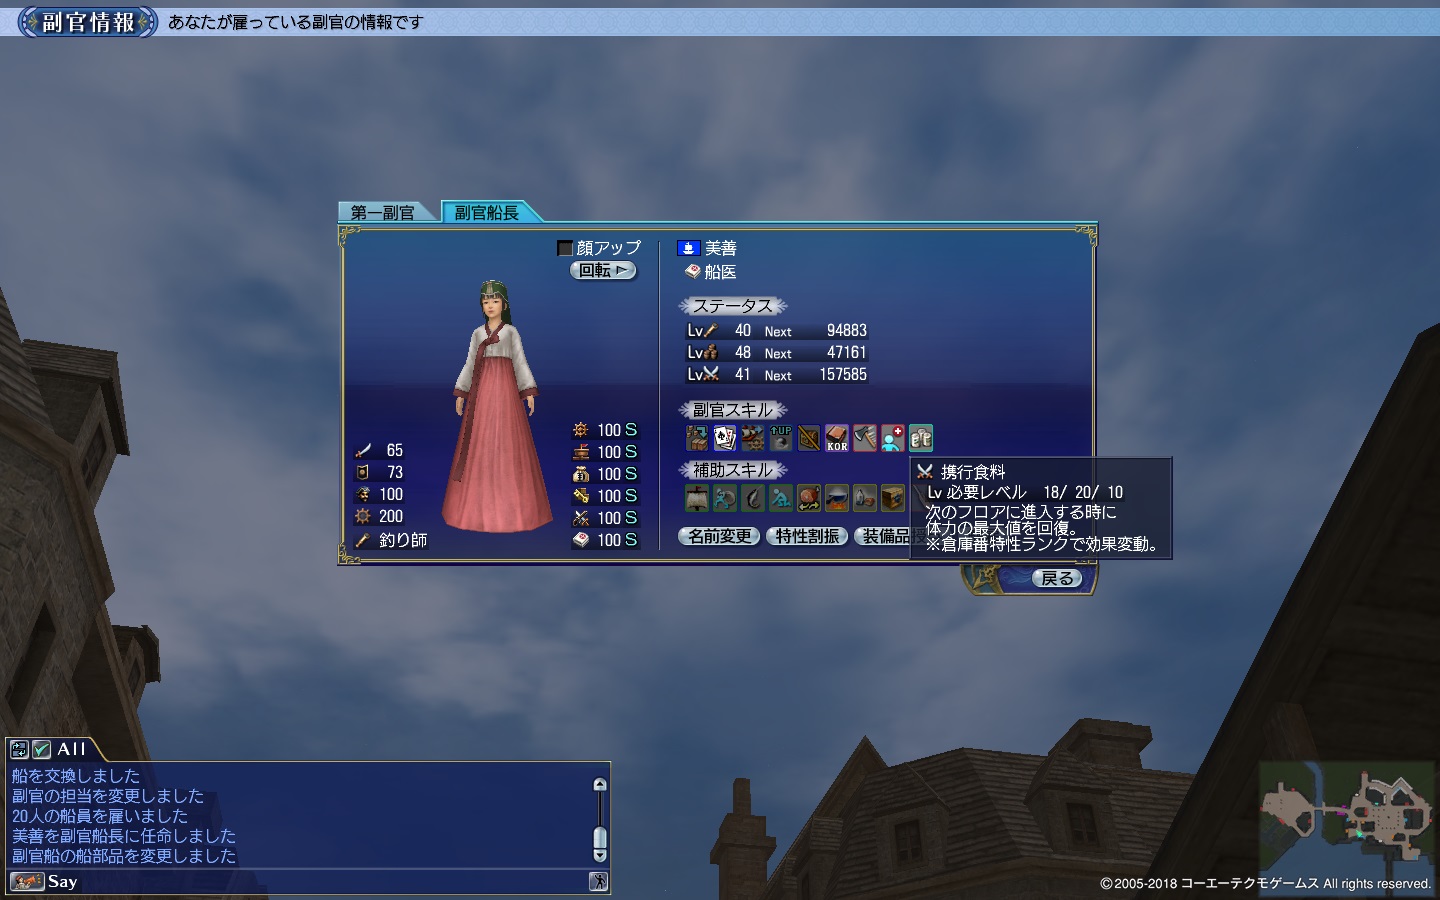Click the adventure level 40 row
Screen dimensions: 1440x900
click(777, 330)
